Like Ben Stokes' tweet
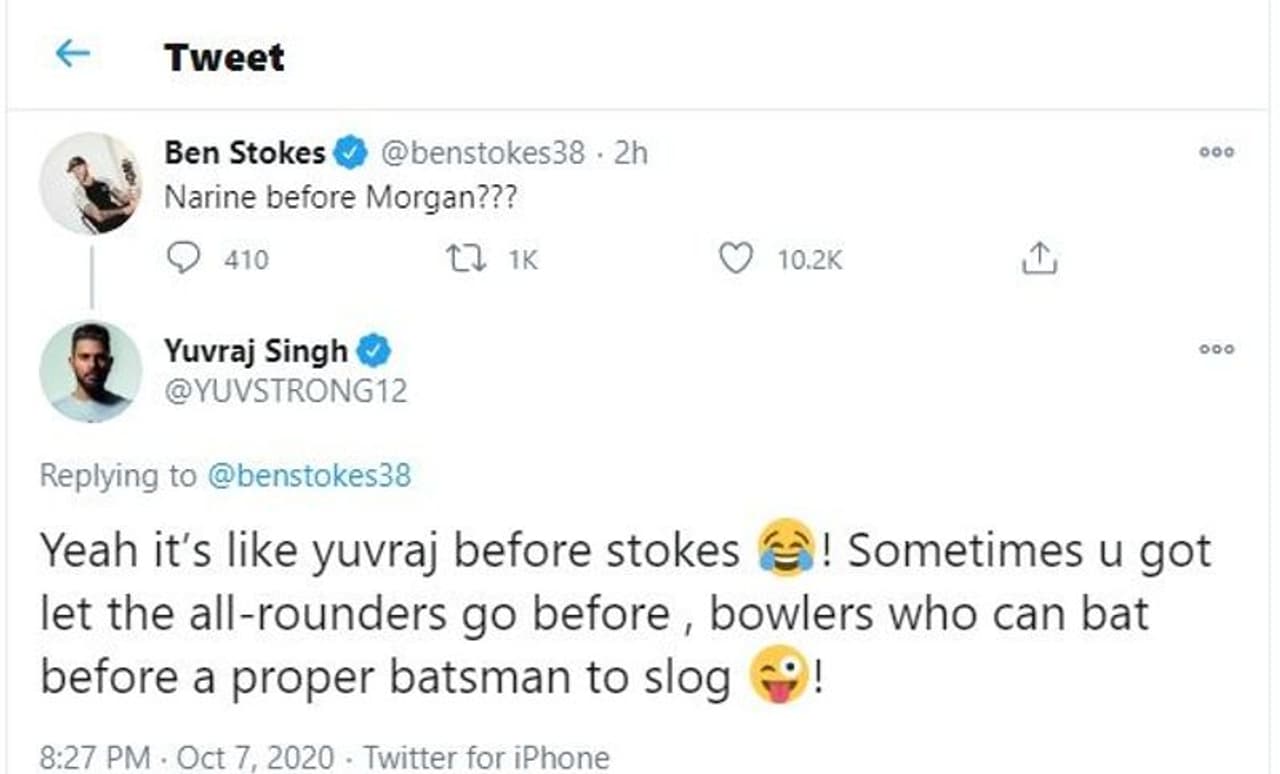The image size is (1280, 774). [x=736, y=260]
